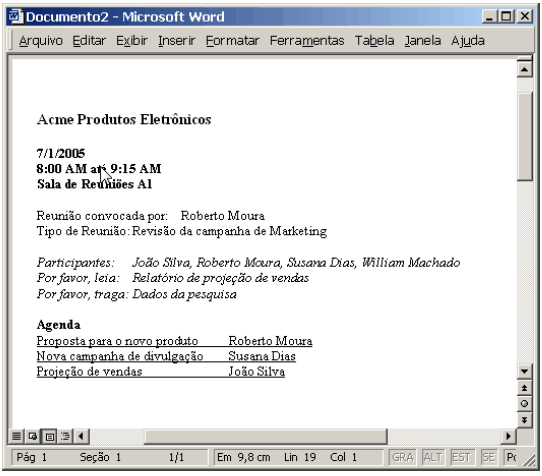Image resolution: width=542 pixels, height=476 pixels.
Task: Click the vertical scrollbar thumb
Action: point(524,137)
